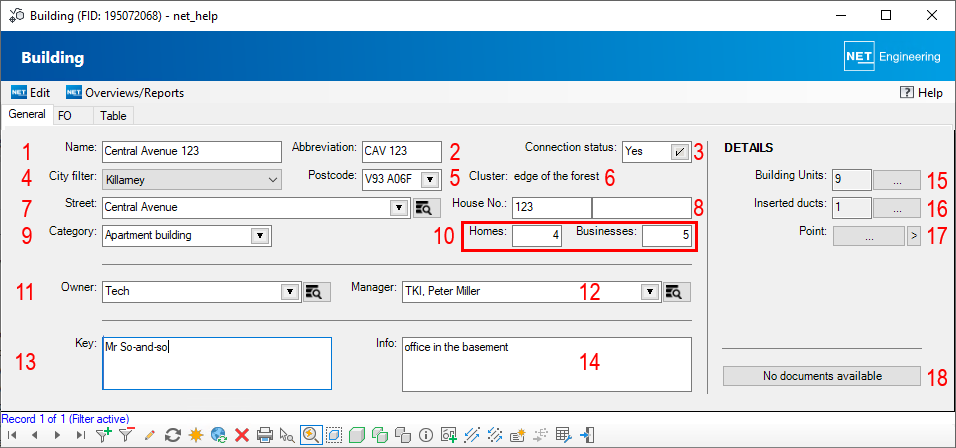
Task: Click the search icon beside Manager field
Action: 677,292
